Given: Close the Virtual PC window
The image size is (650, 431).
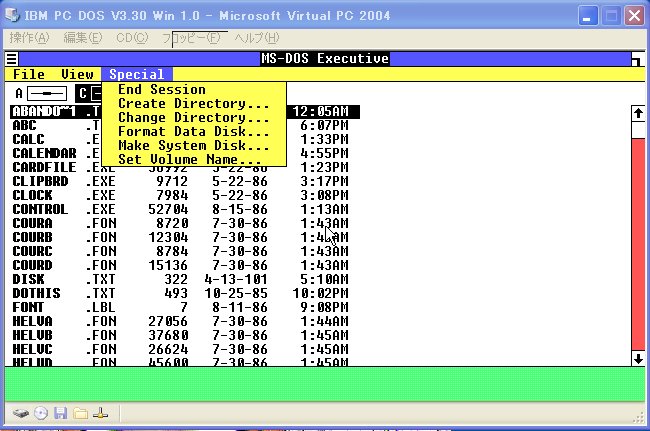Looking at the screenshot, I should (635, 16).
